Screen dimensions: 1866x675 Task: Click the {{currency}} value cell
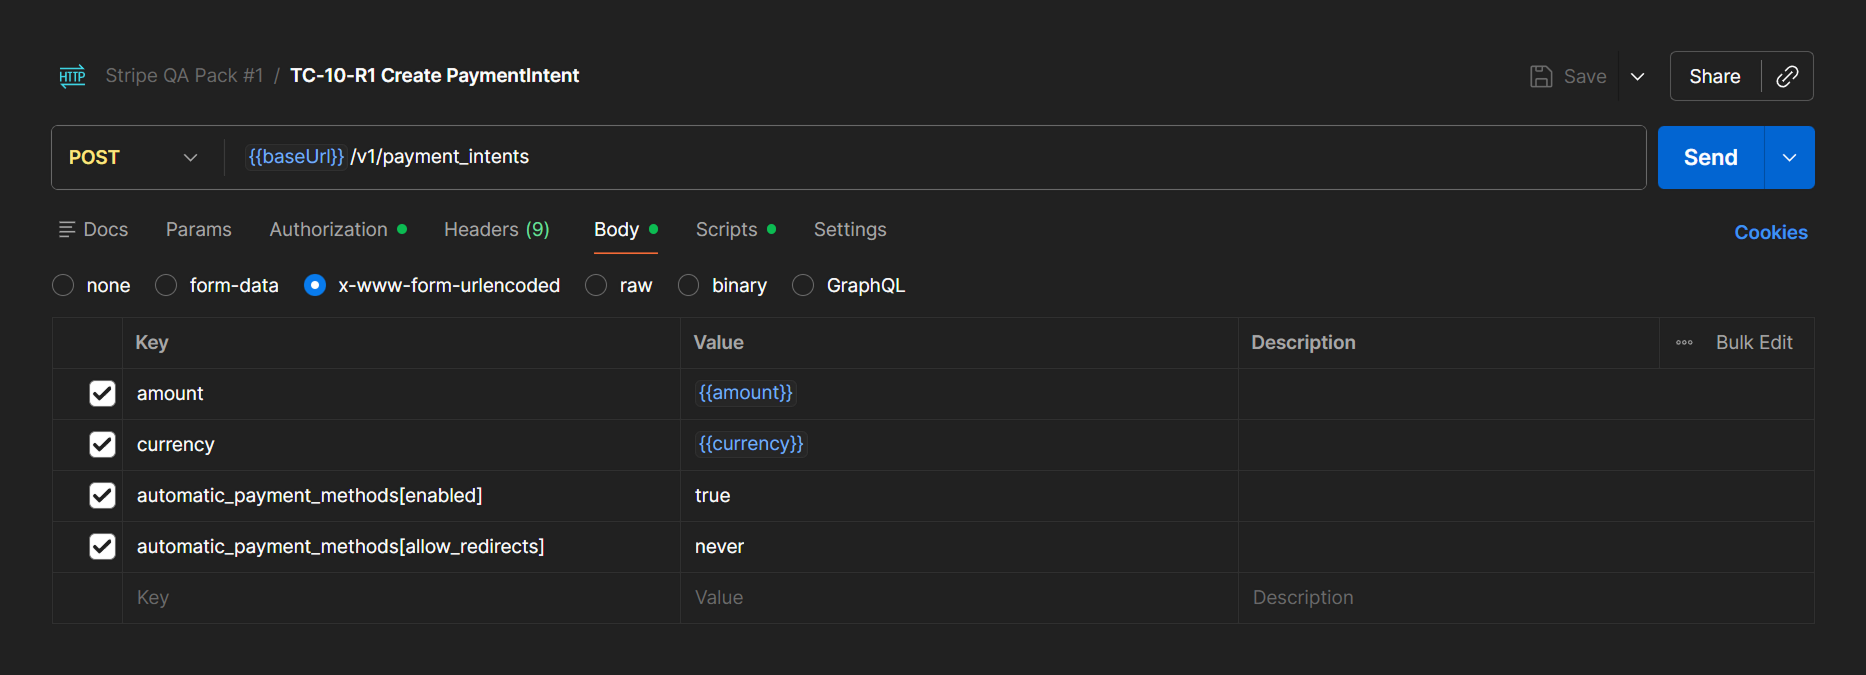pos(959,445)
